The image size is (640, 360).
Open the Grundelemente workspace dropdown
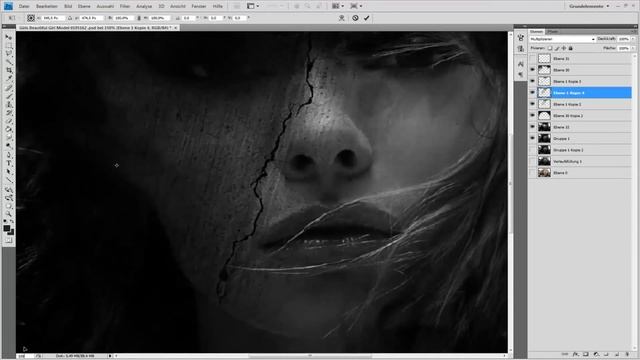pos(589,6)
